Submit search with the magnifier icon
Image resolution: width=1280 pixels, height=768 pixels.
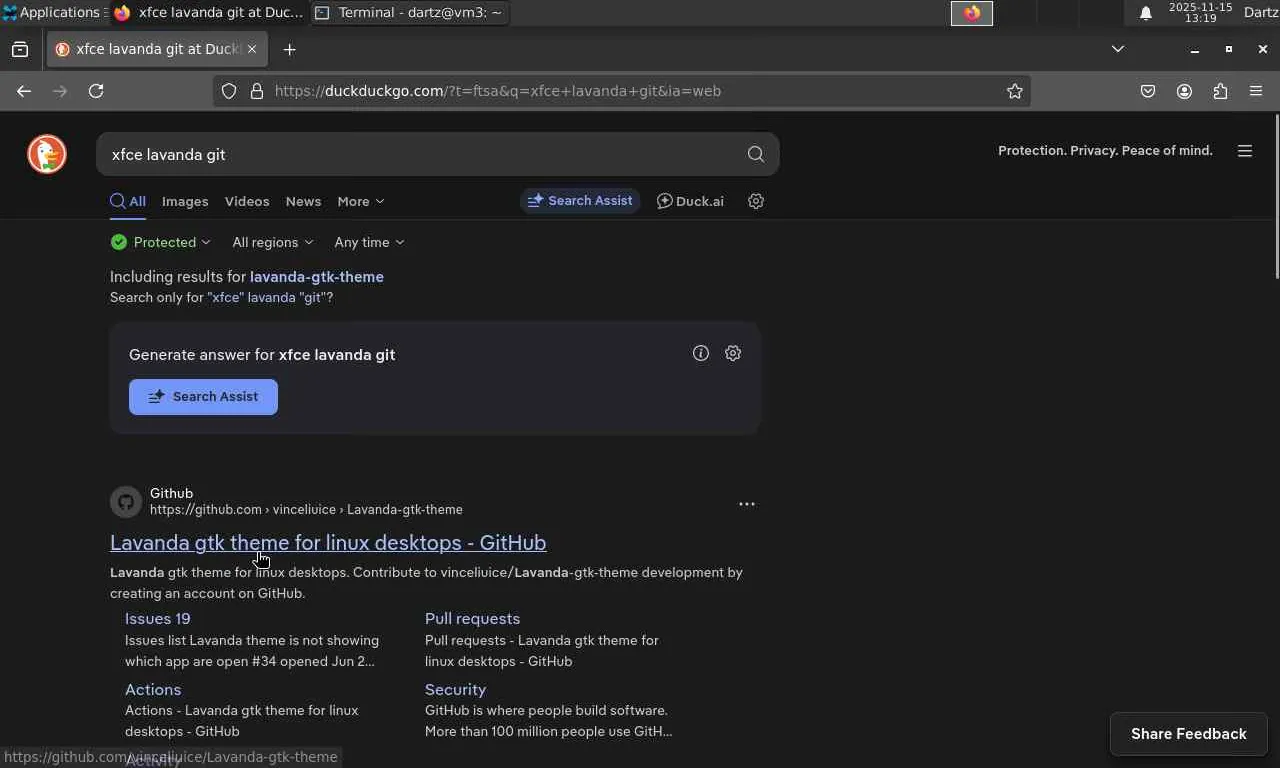[x=756, y=154]
